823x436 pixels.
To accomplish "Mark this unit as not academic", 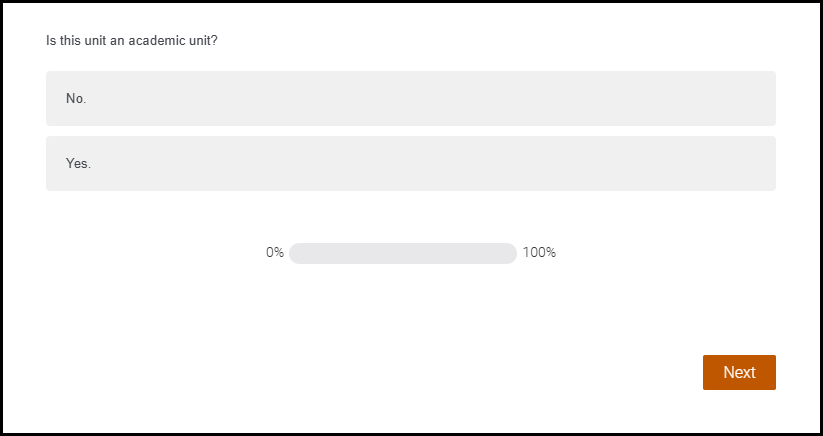I will (410, 98).
